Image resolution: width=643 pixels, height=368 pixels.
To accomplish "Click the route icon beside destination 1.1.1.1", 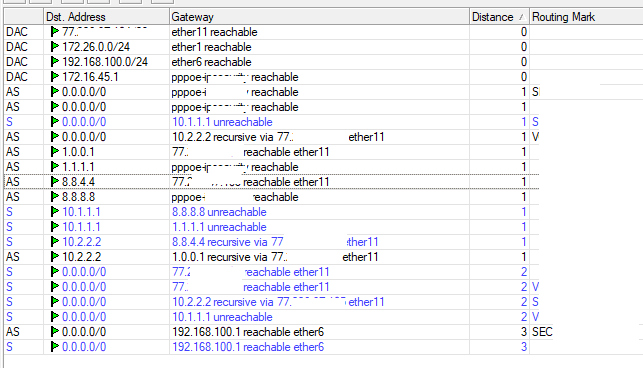I will (55, 167).
